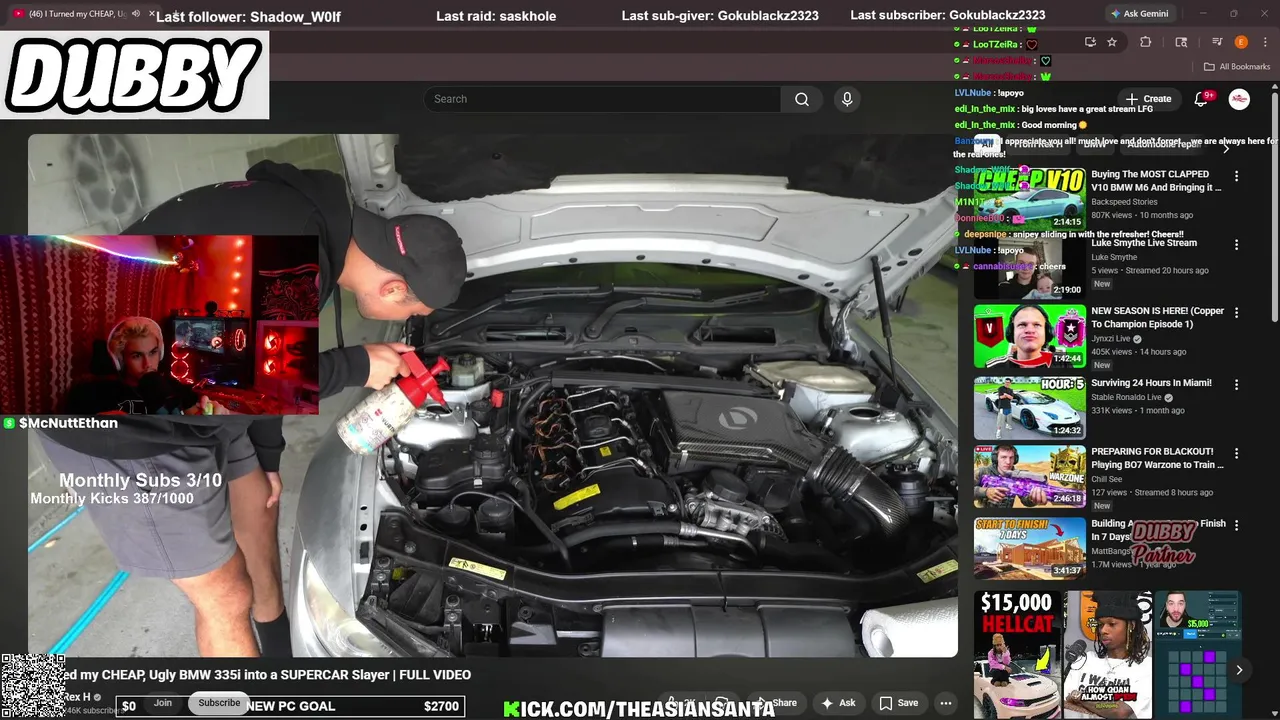
Task: Open the Start To Finish 7 Days thumbnail
Action: pos(1029,548)
